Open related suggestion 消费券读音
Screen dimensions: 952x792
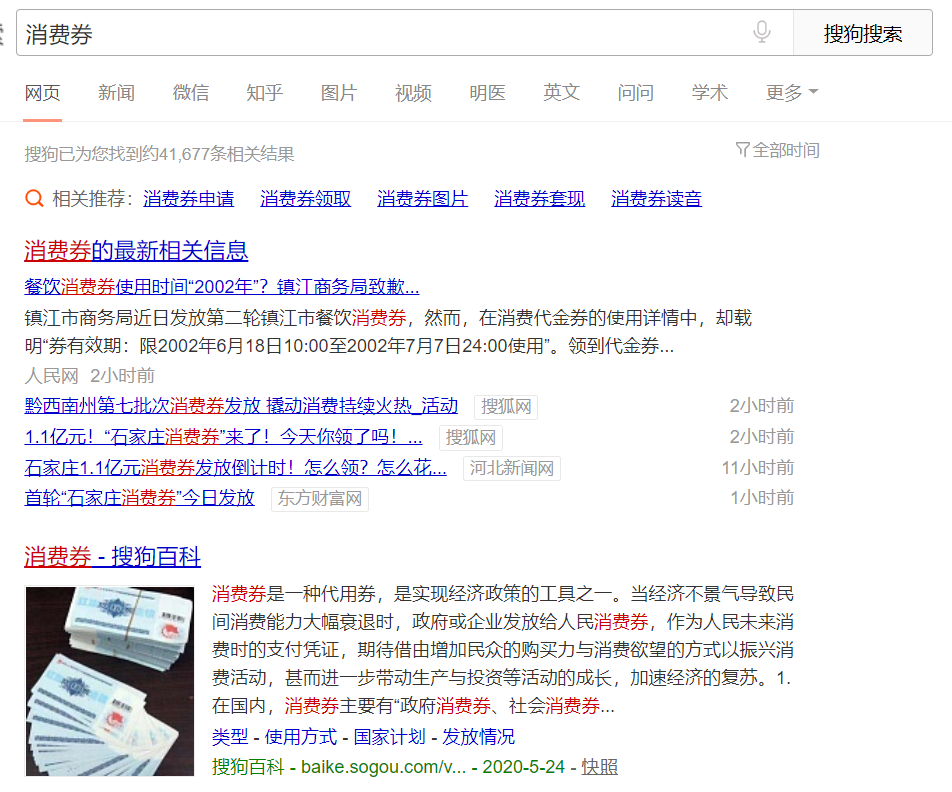point(656,199)
